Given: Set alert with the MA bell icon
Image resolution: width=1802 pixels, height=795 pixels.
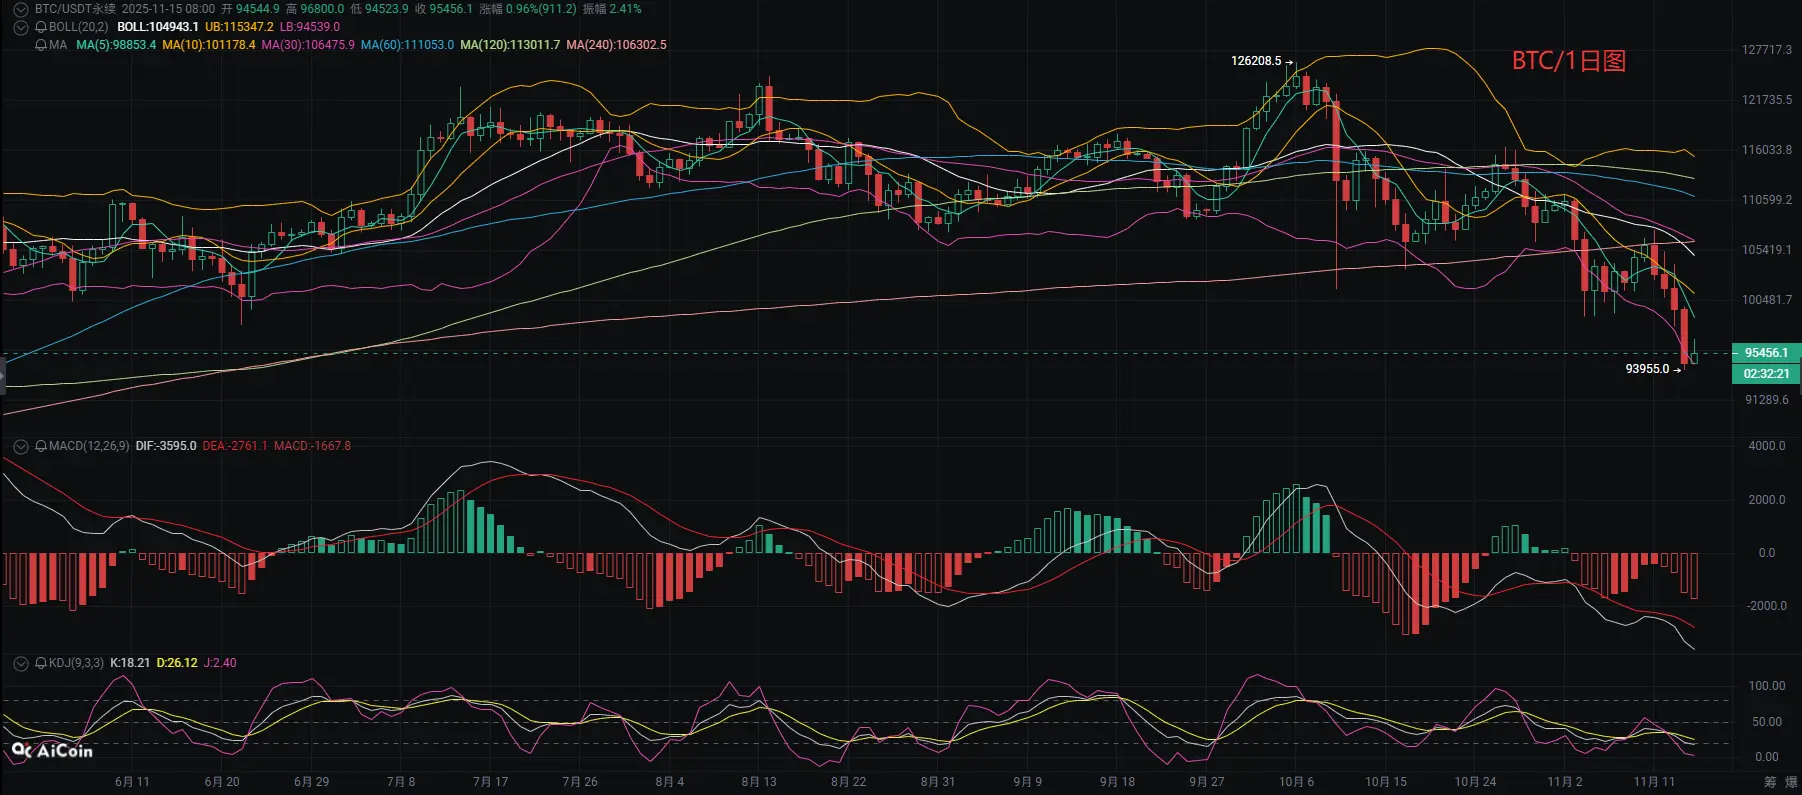Looking at the screenshot, I should [x=41, y=45].
